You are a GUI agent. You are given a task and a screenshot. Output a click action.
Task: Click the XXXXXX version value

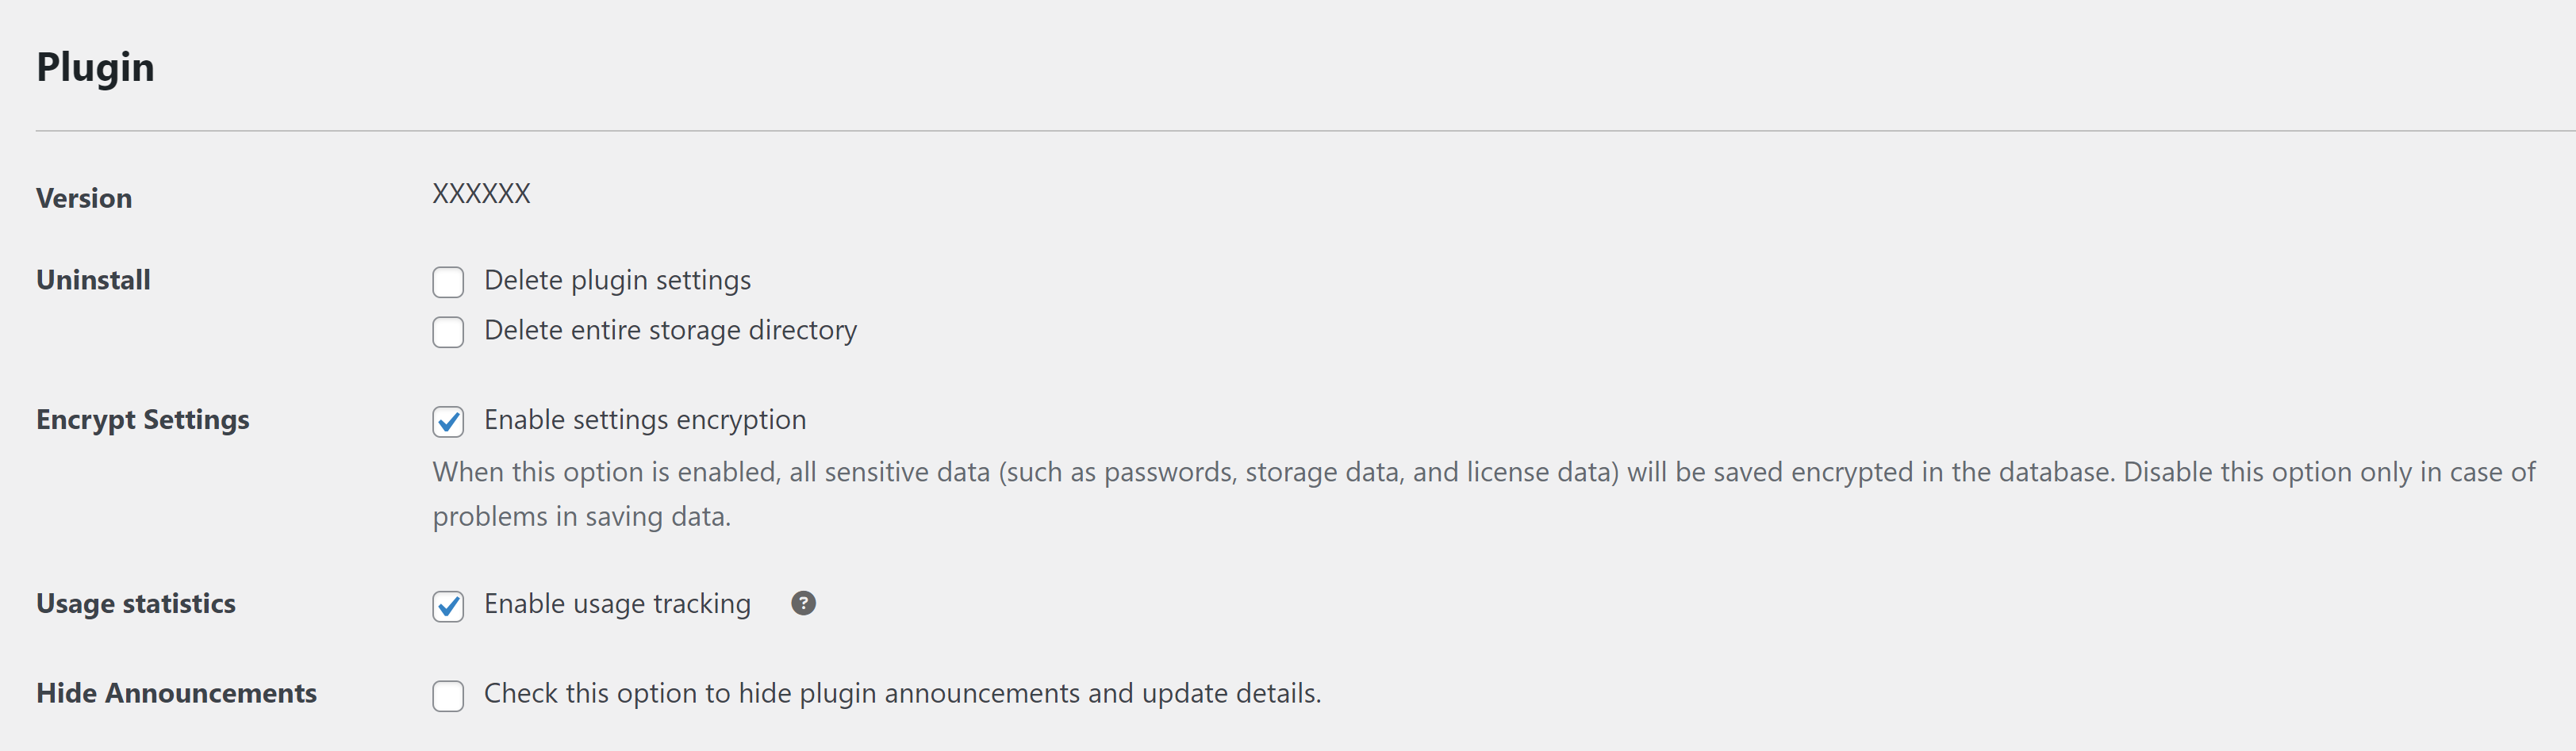[481, 194]
